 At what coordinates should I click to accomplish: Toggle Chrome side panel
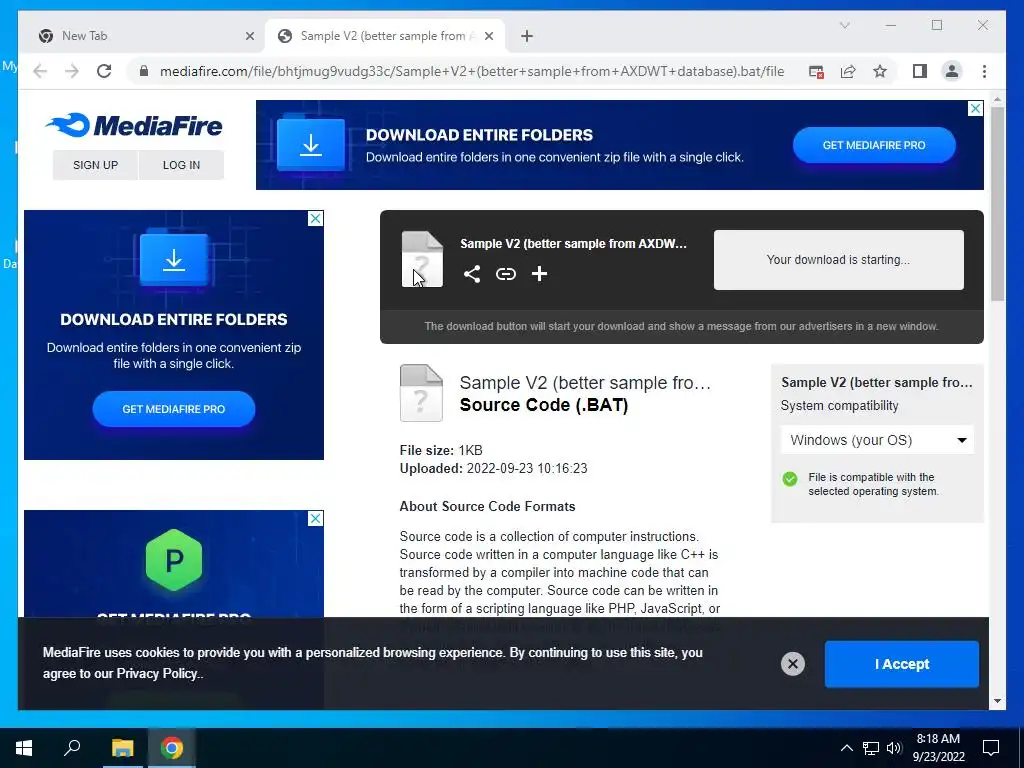tap(920, 71)
